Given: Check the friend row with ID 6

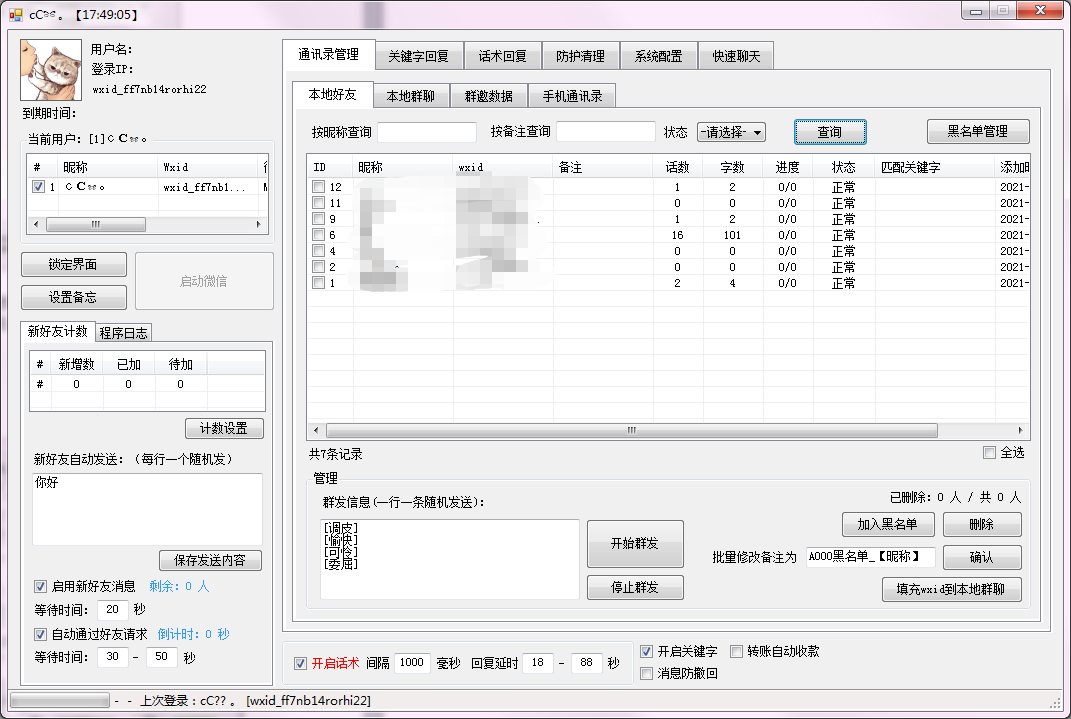Looking at the screenshot, I should tap(318, 235).
